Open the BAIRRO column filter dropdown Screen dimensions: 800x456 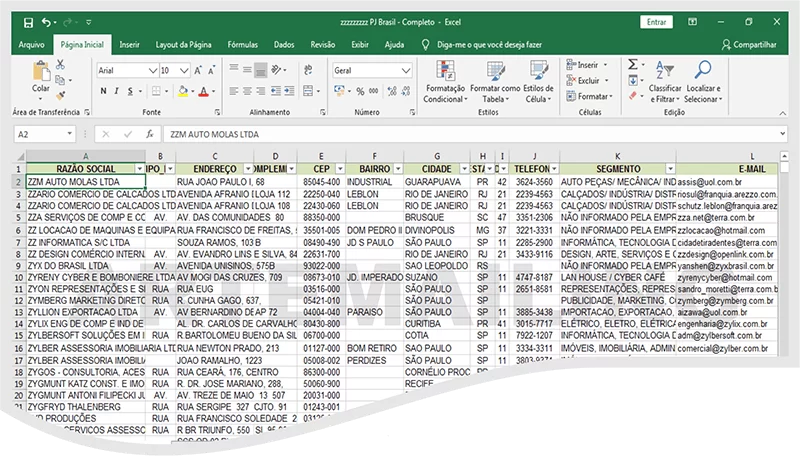(x=398, y=169)
